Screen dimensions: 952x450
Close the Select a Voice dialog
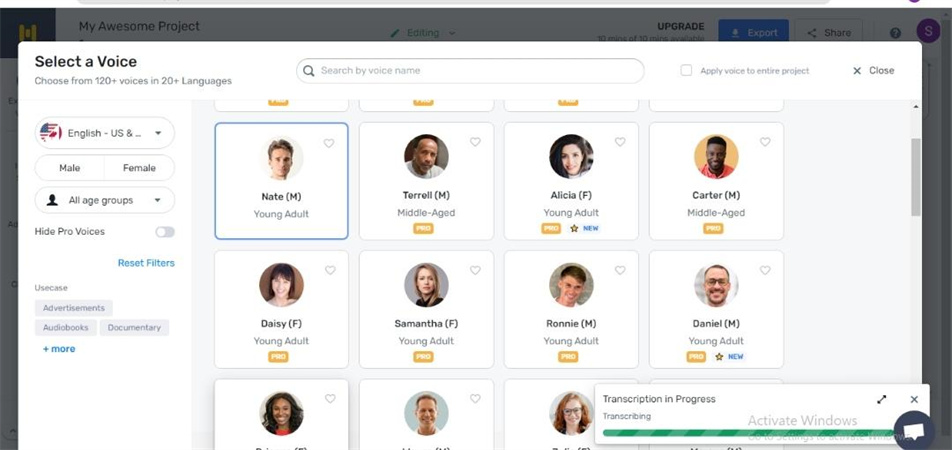pyautogui.click(x=874, y=70)
